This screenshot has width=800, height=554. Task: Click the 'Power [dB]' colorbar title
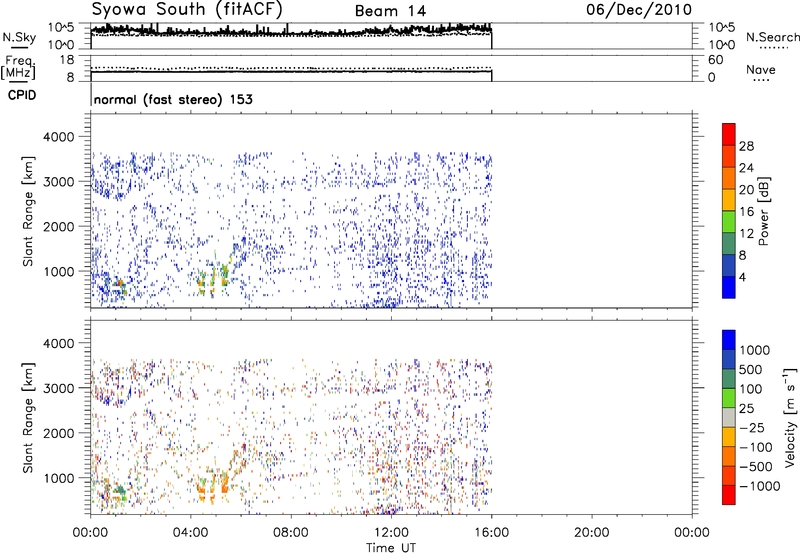coord(764,211)
